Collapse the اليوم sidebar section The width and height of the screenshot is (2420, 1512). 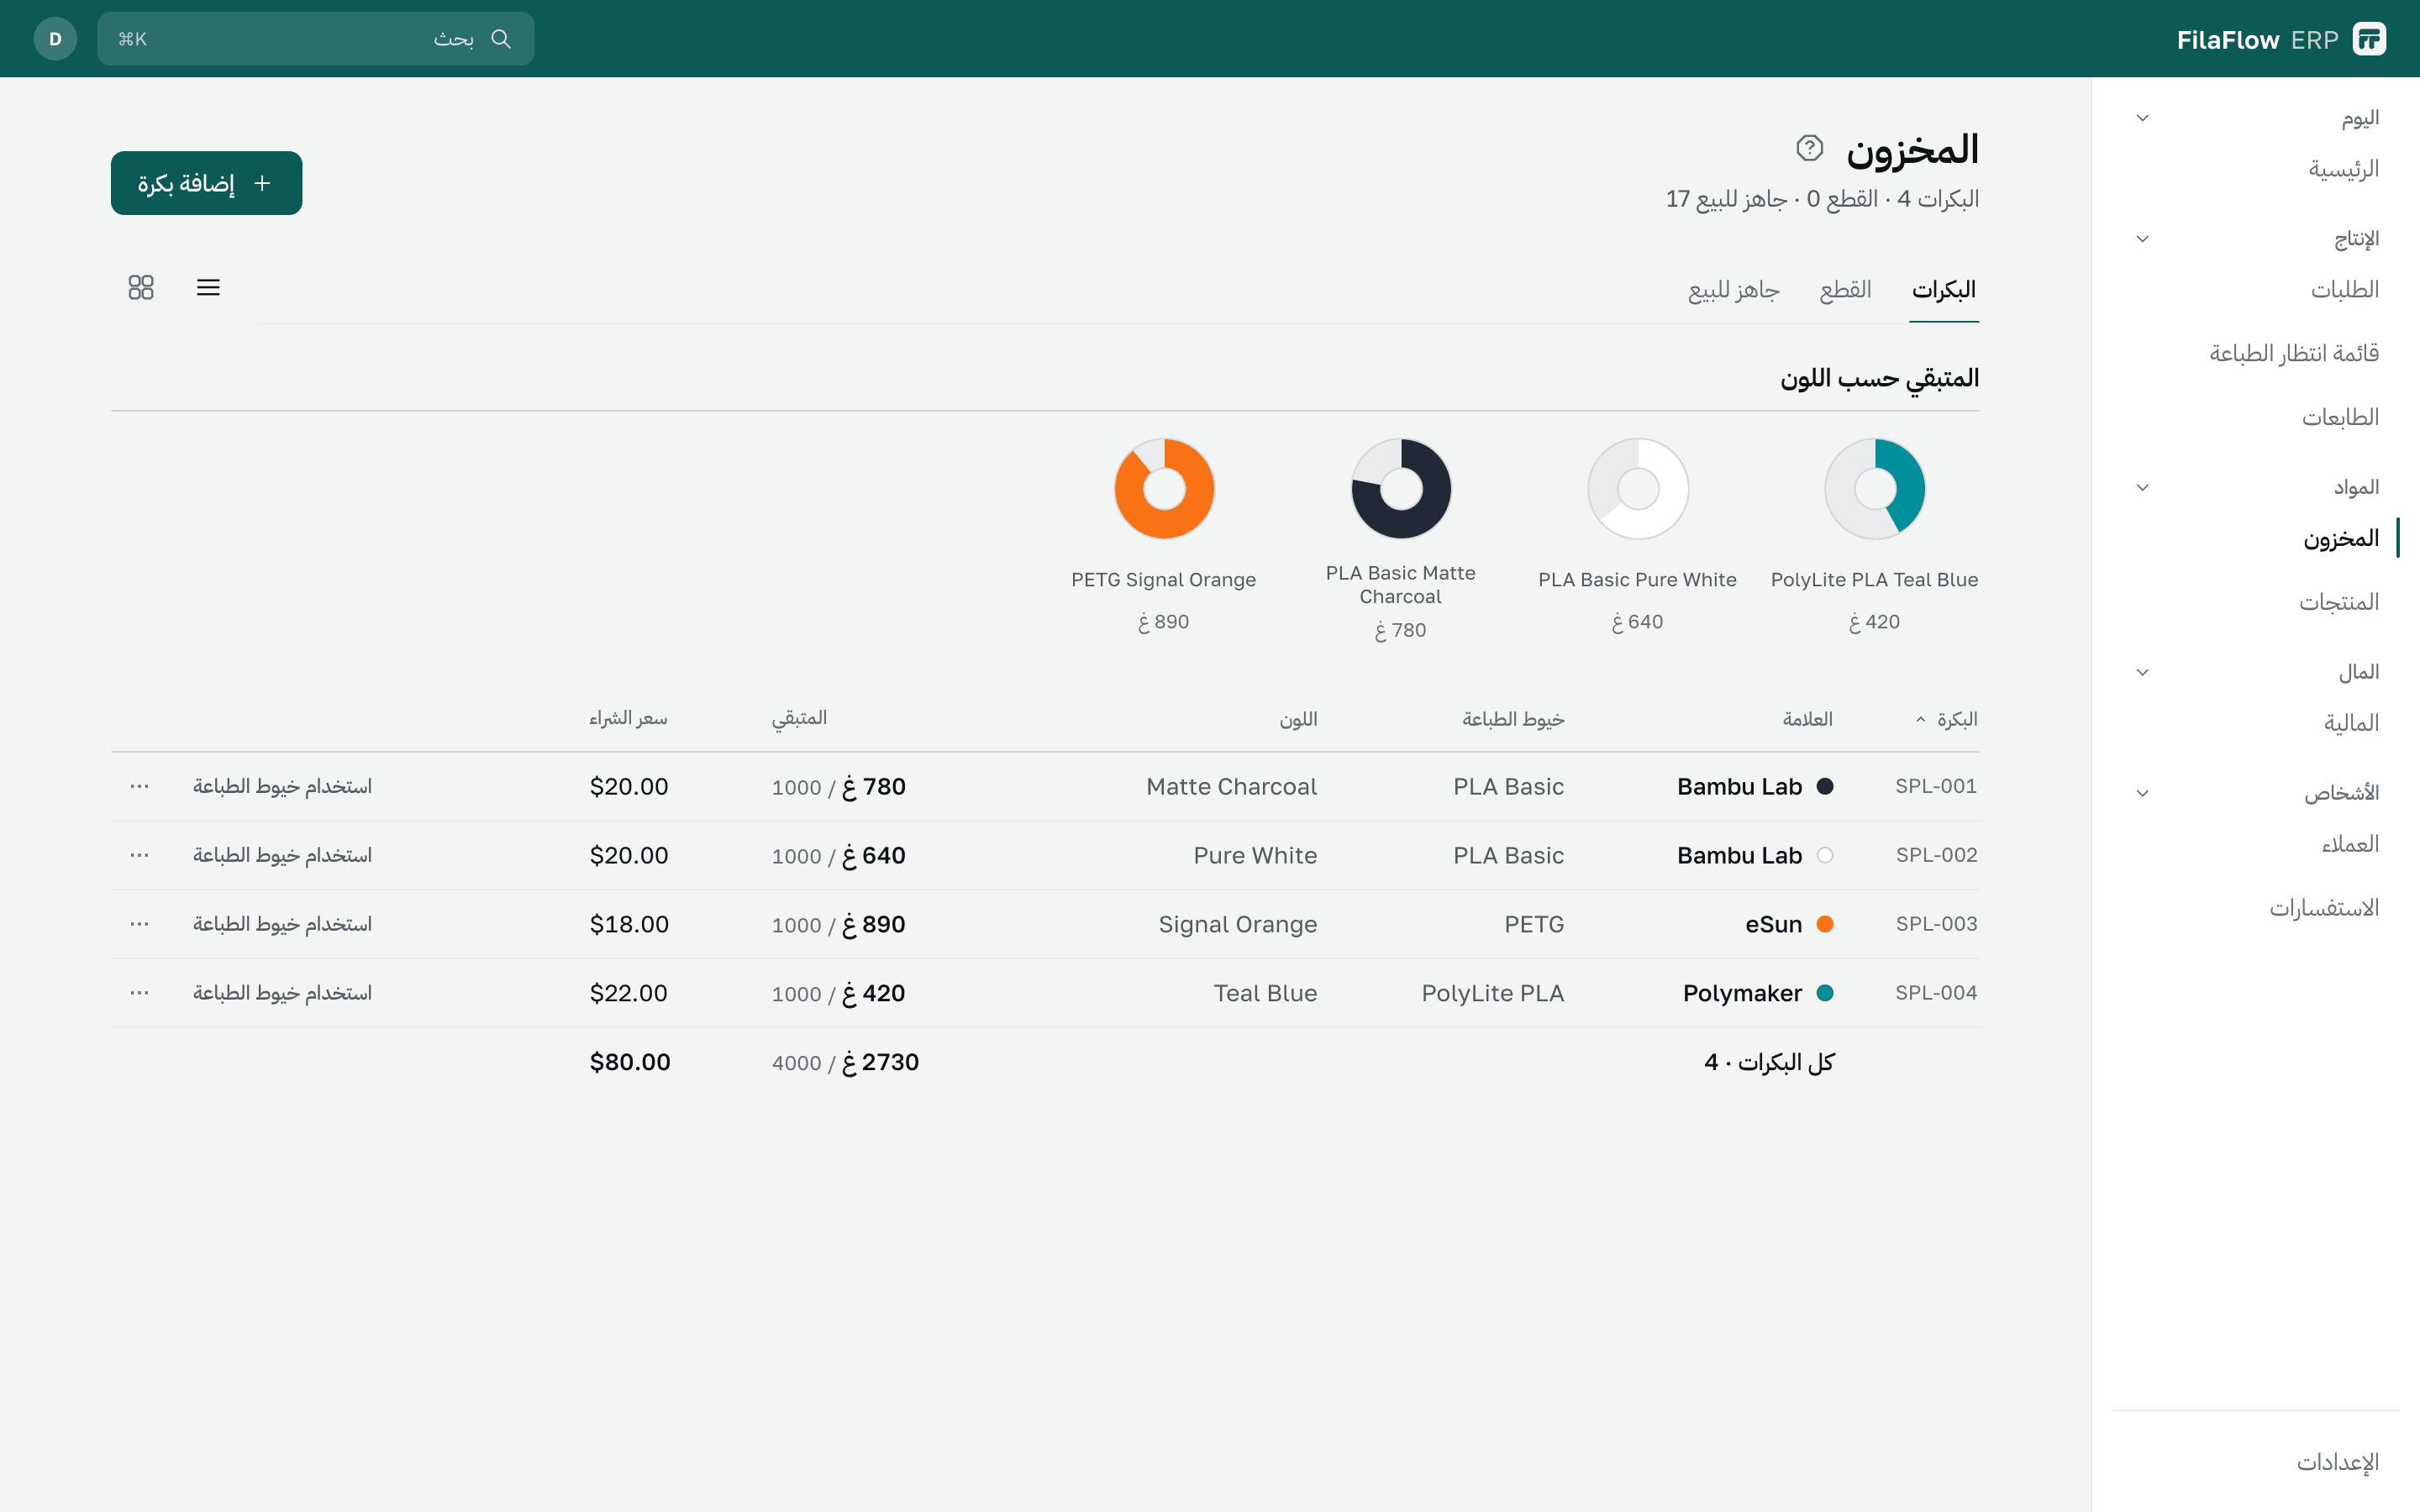point(2142,118)
